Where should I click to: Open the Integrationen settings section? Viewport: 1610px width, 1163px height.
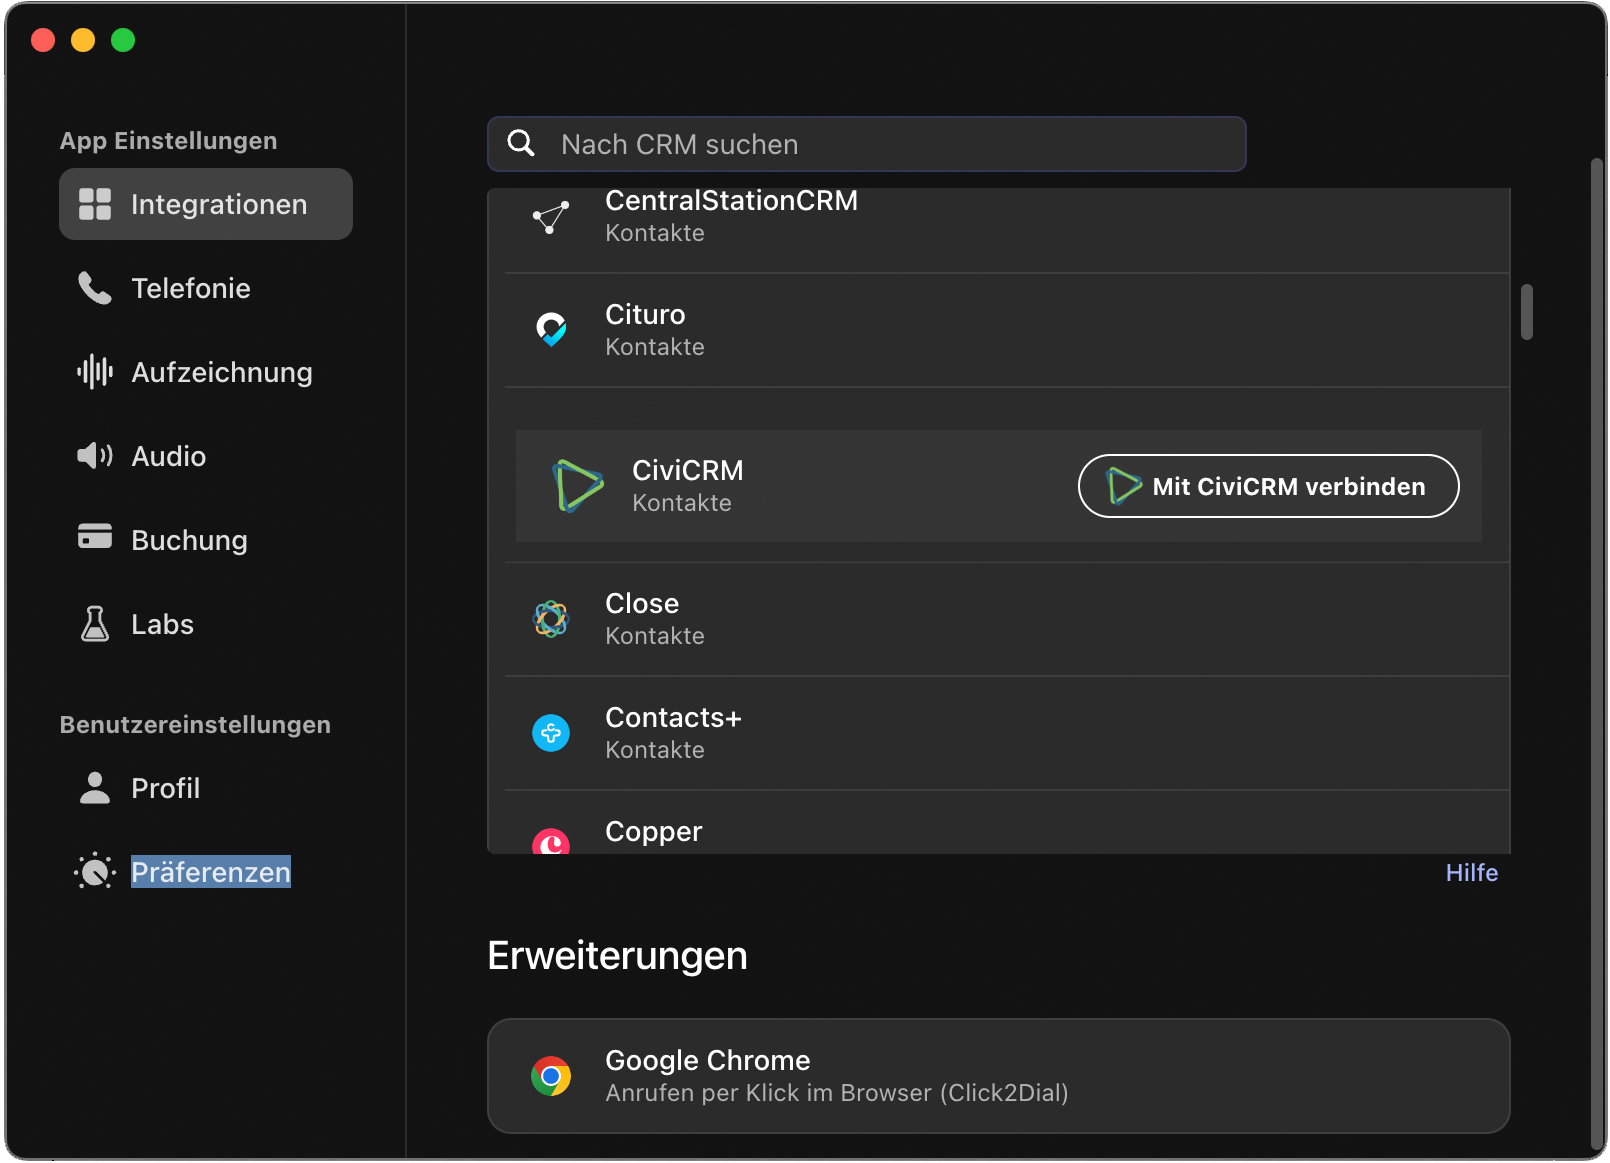click(206, 204)
